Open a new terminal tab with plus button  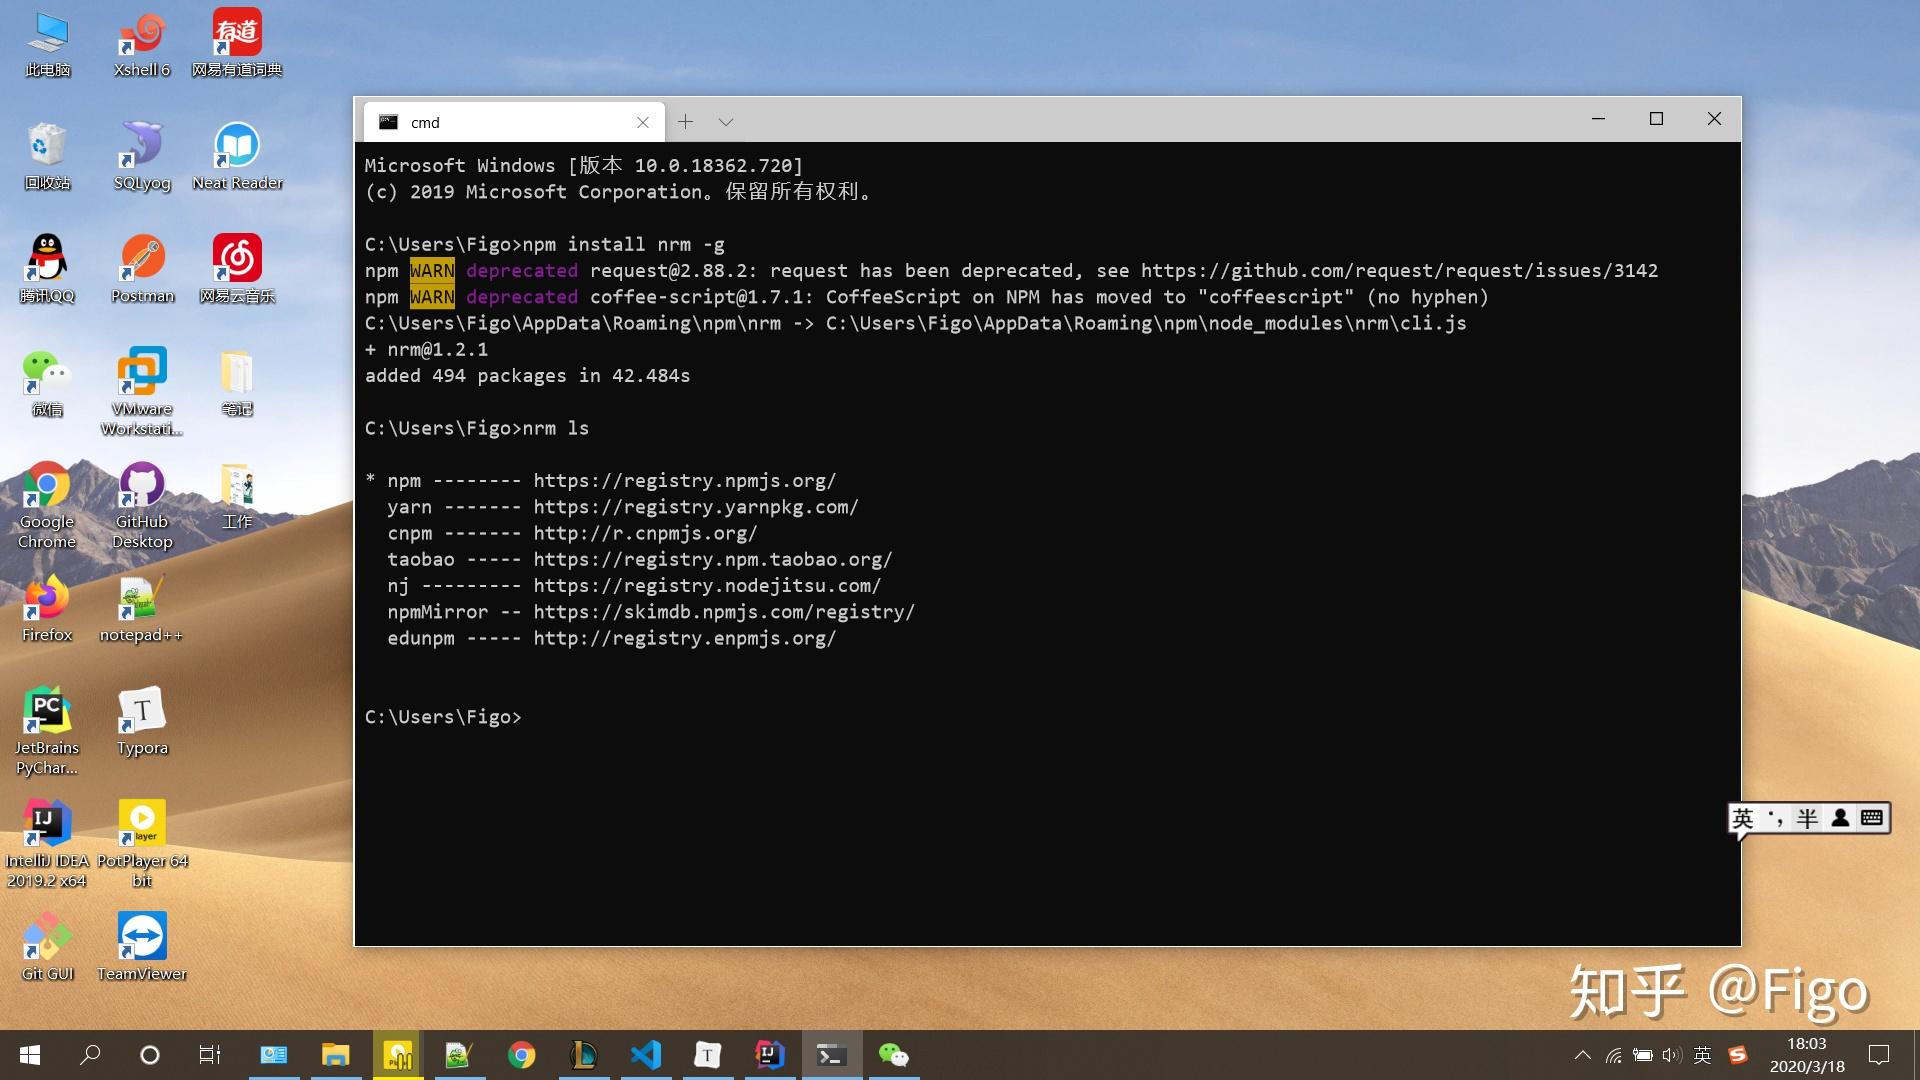[685, 122]
